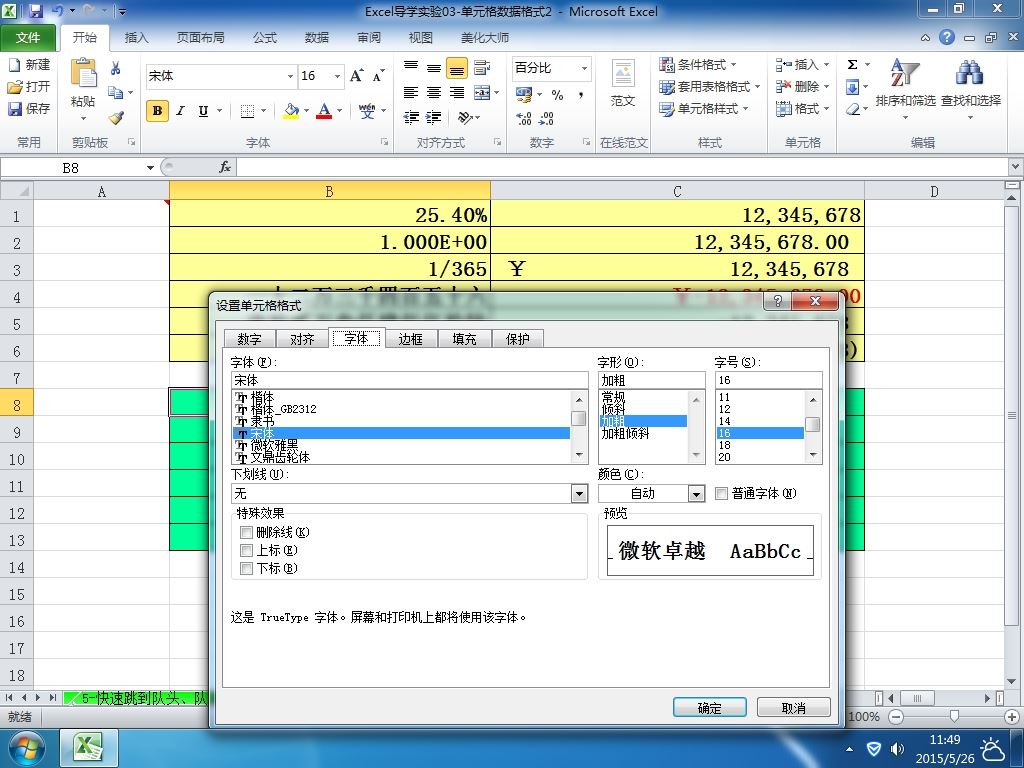Click the 新建 quick button

coord(29,65)
